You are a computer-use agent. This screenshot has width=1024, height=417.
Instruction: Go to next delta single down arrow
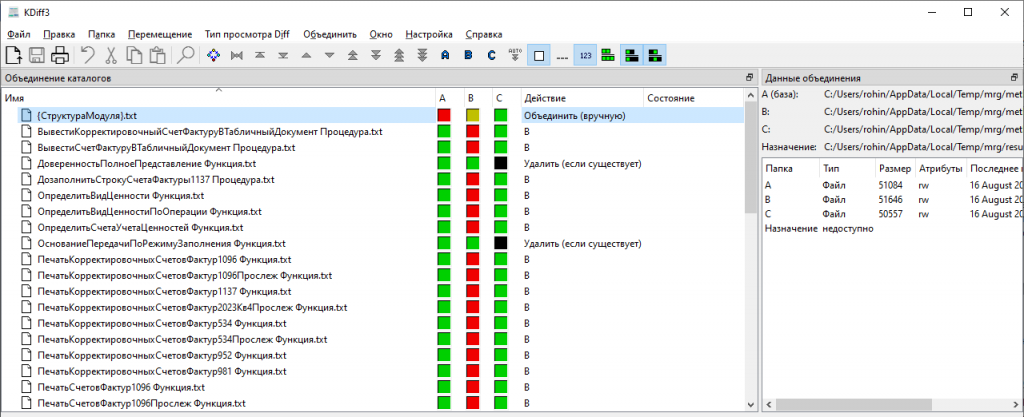click(x=330, y=55)
